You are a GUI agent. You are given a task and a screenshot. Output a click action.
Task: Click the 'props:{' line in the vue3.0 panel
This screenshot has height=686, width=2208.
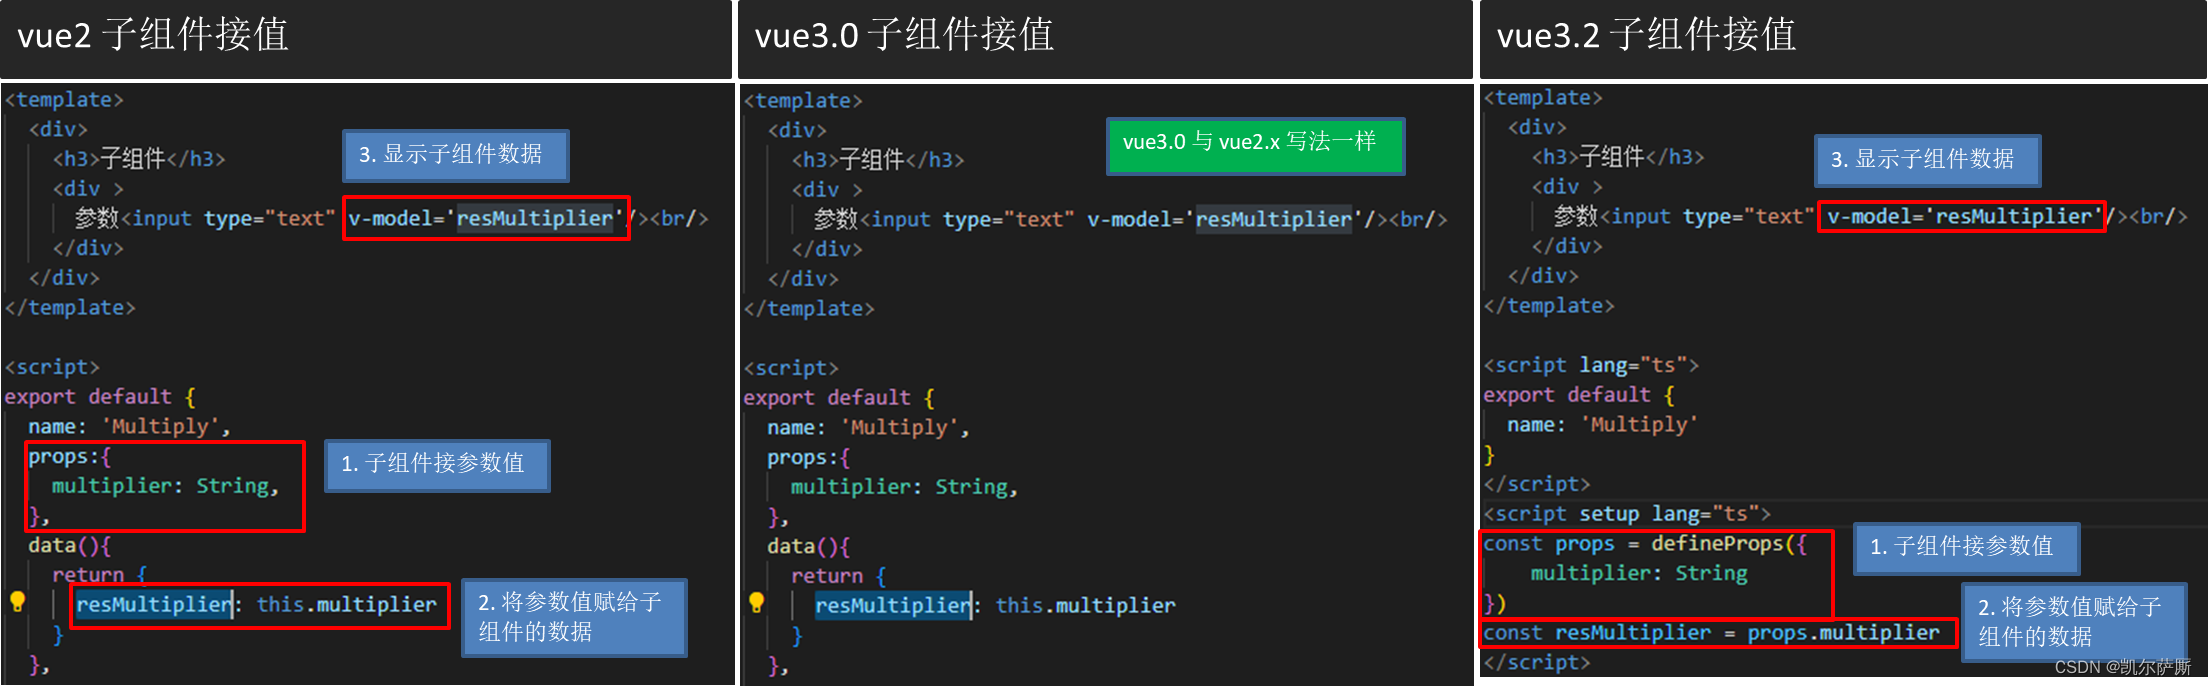(809, 458)
